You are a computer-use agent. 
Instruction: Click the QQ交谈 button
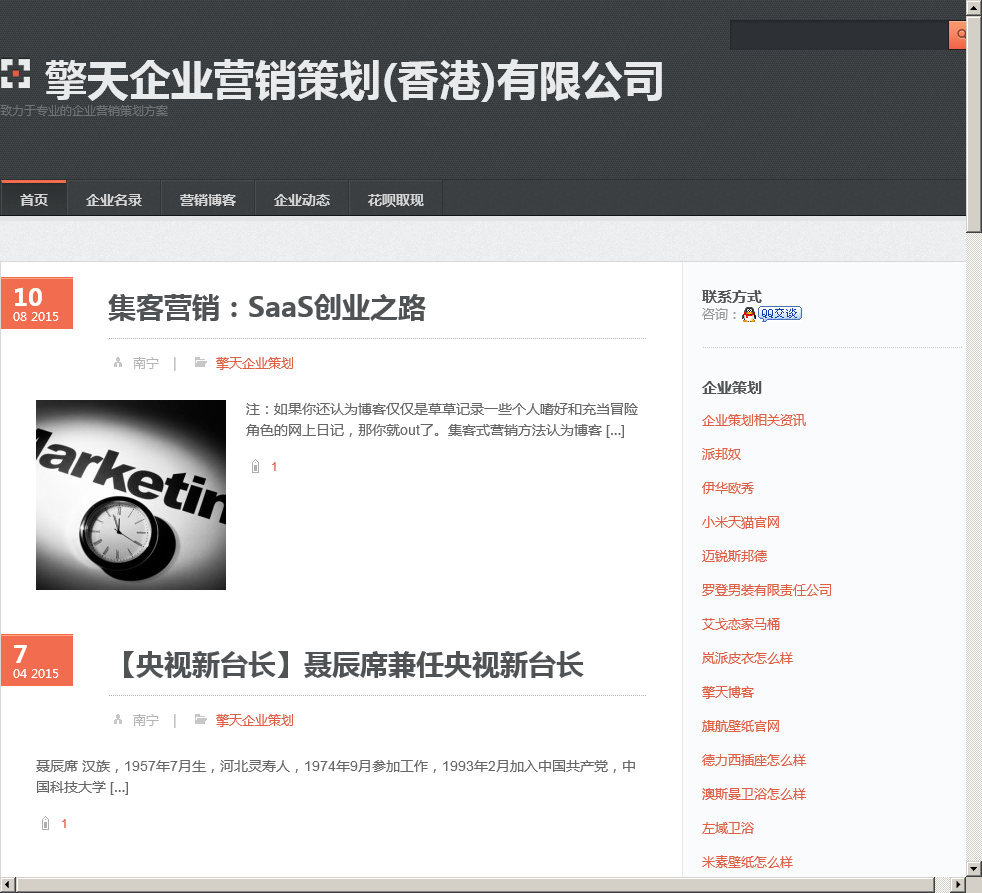coord(780,313)
